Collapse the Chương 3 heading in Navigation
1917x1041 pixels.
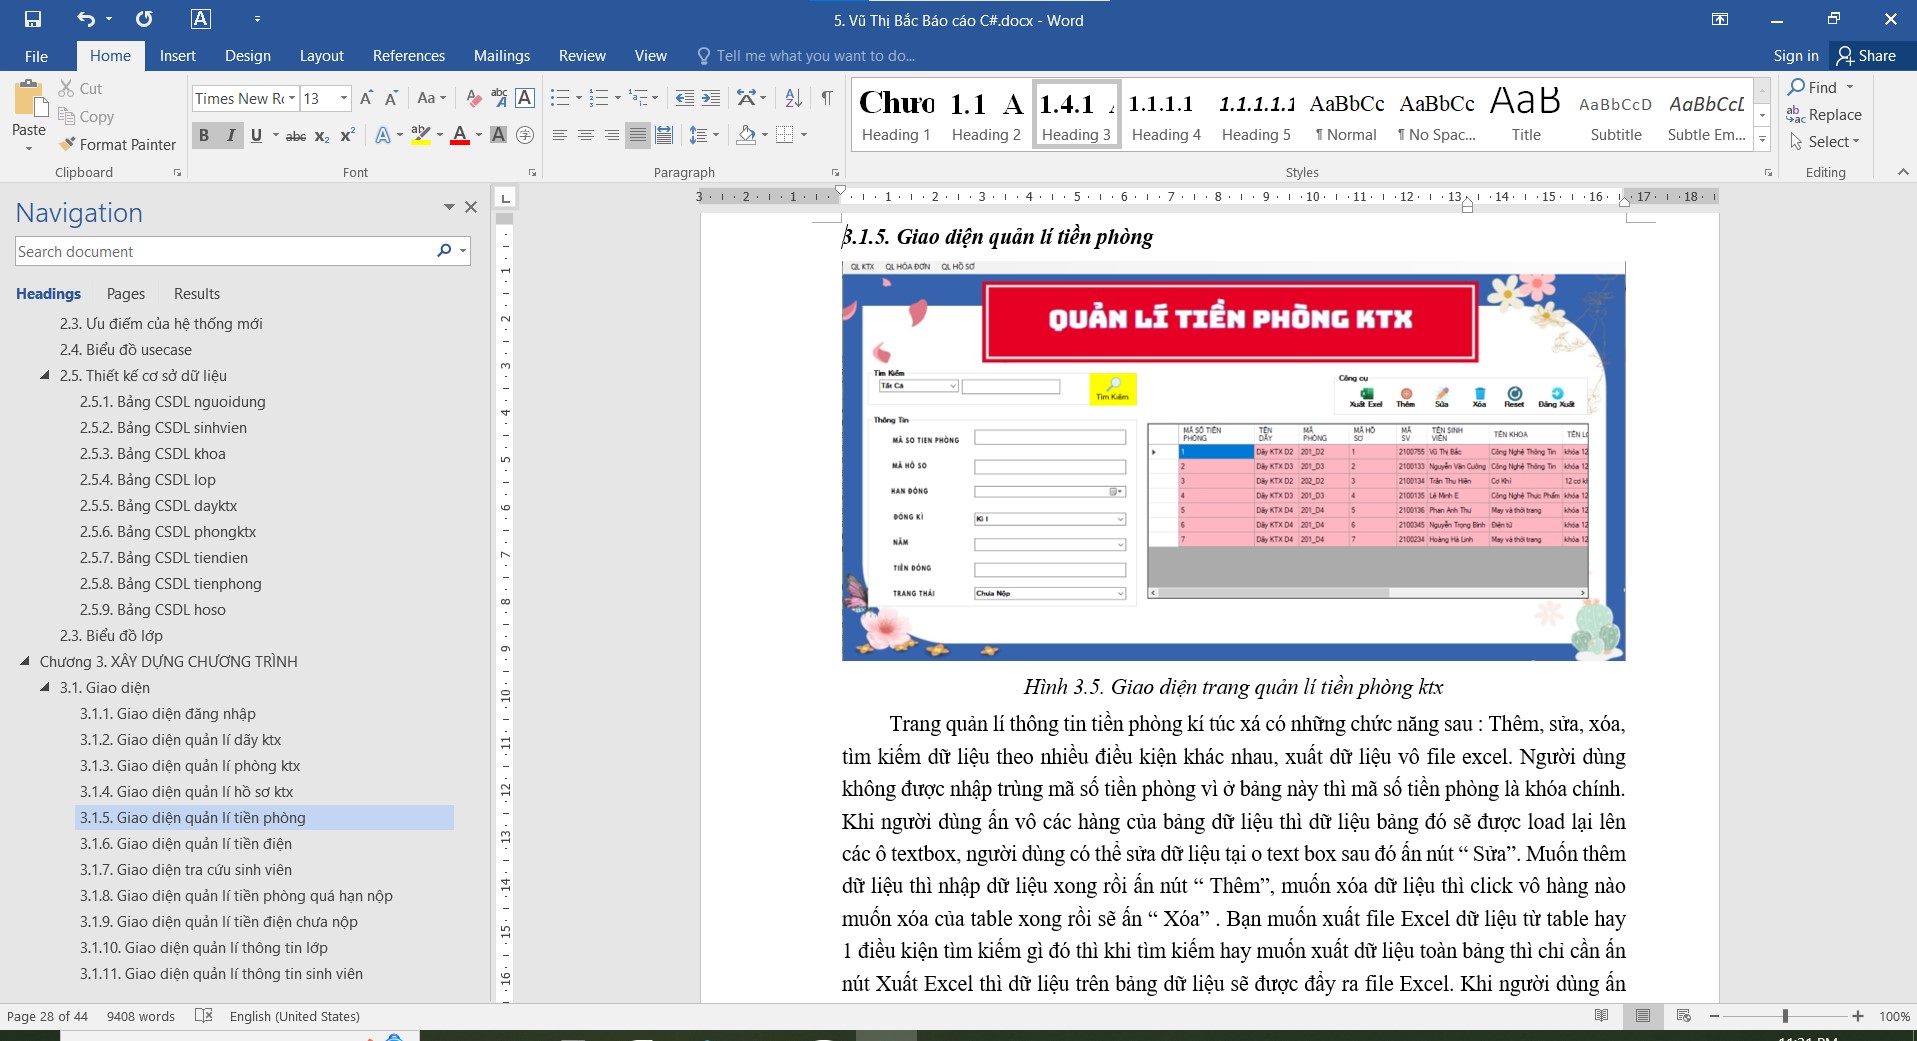coord(25,662)
